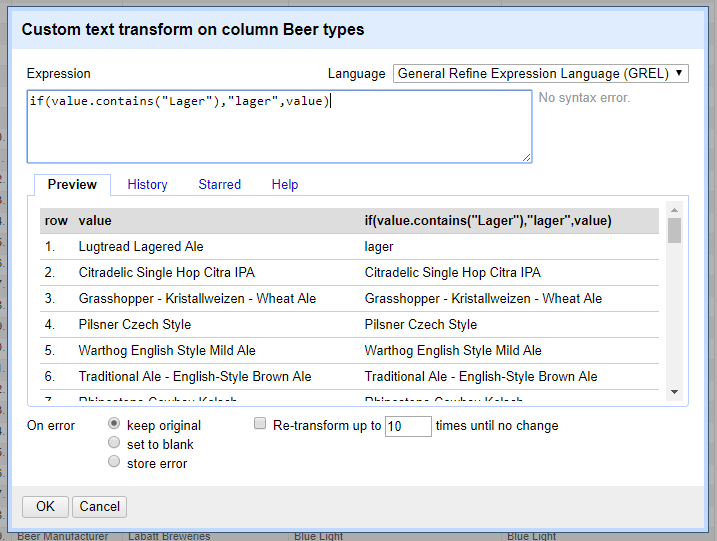Click inside the GREL expression text area
The height and width of the screenshot is (541, 717).
click(x=279, y=126)
